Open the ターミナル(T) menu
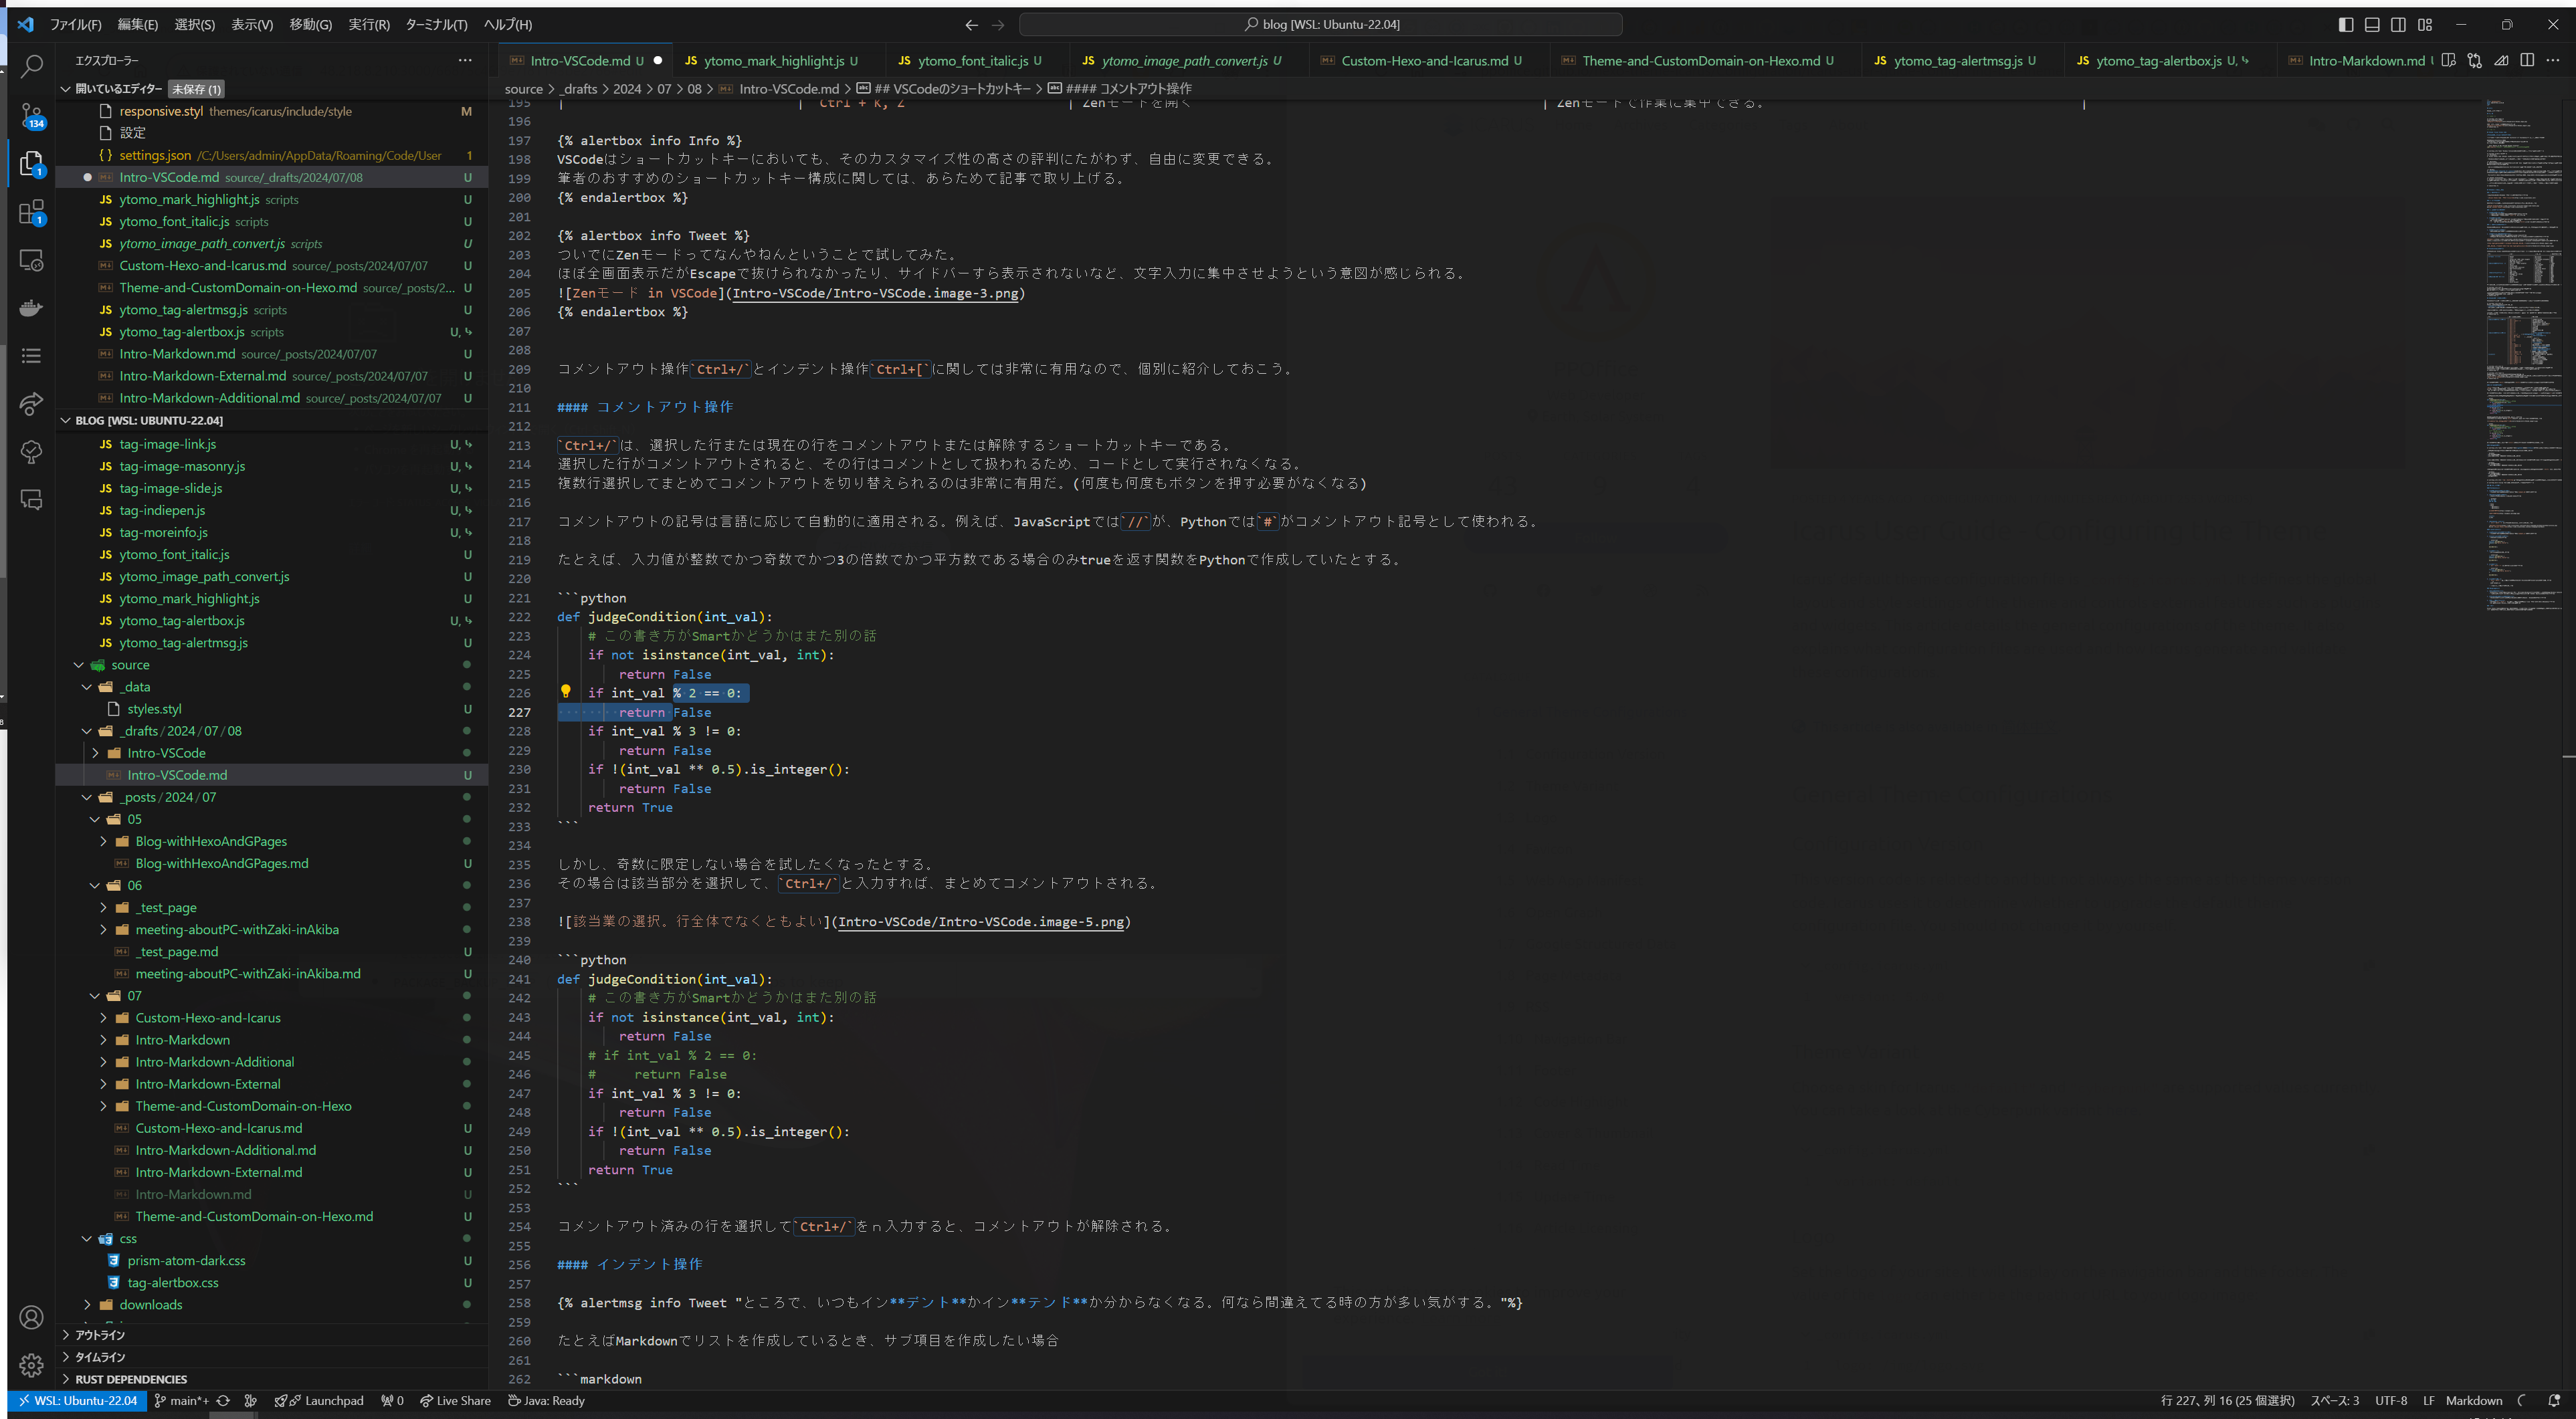The width and height of the screenshot is (2576, 1419). click(x=435, y=24)
